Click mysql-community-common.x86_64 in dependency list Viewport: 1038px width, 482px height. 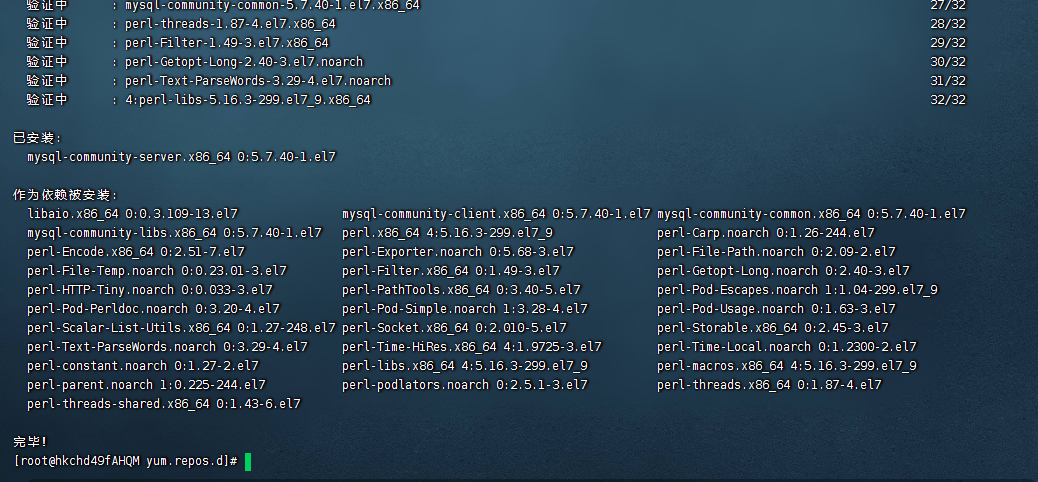coord(811,214)
